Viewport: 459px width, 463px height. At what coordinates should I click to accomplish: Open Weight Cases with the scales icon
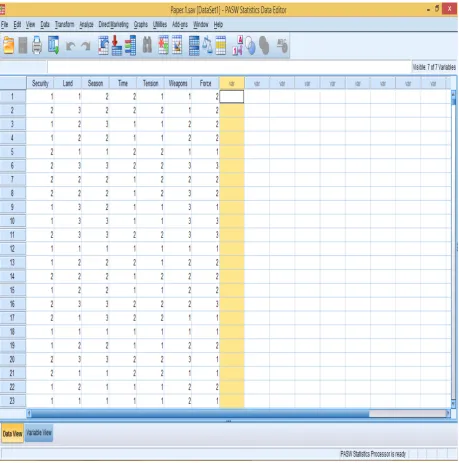pyautogui.click(x=207, y=45)
